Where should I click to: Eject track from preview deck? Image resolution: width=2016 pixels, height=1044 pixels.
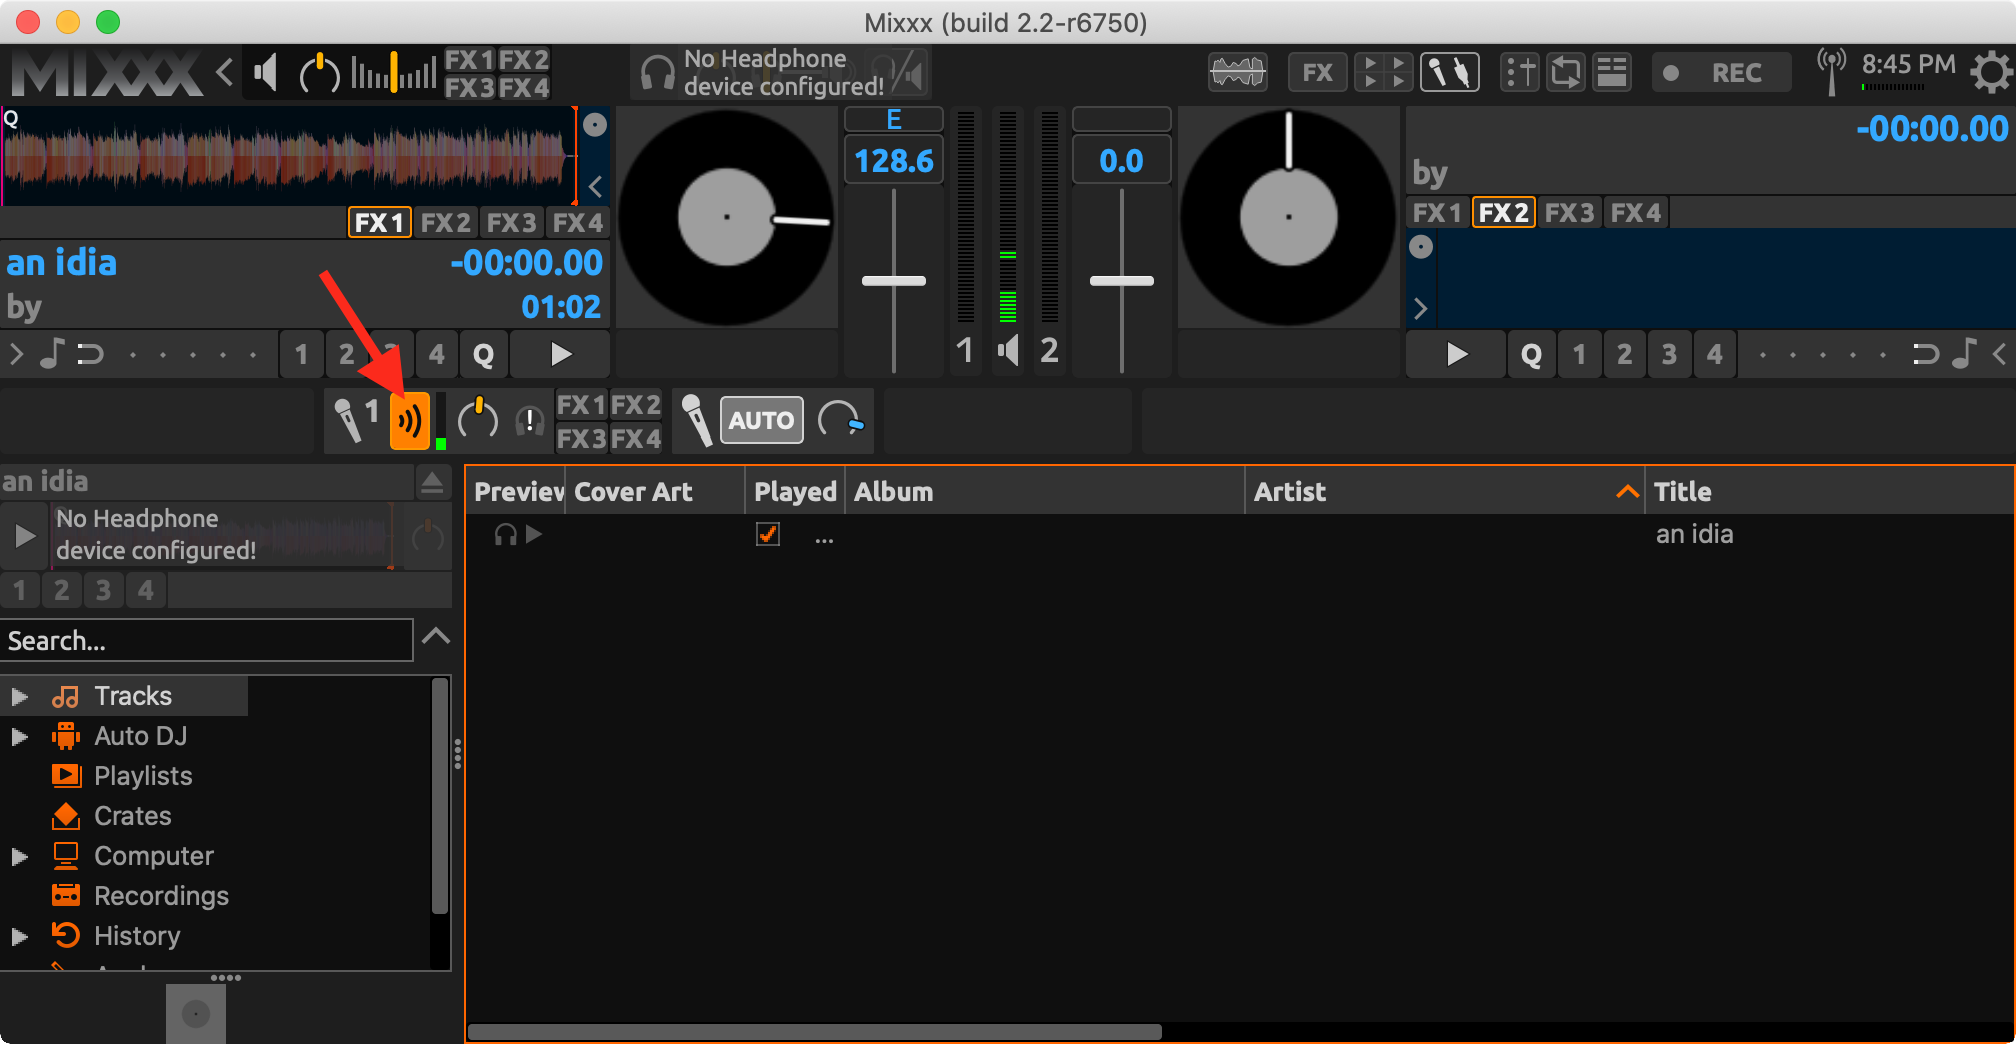point(432,483)
